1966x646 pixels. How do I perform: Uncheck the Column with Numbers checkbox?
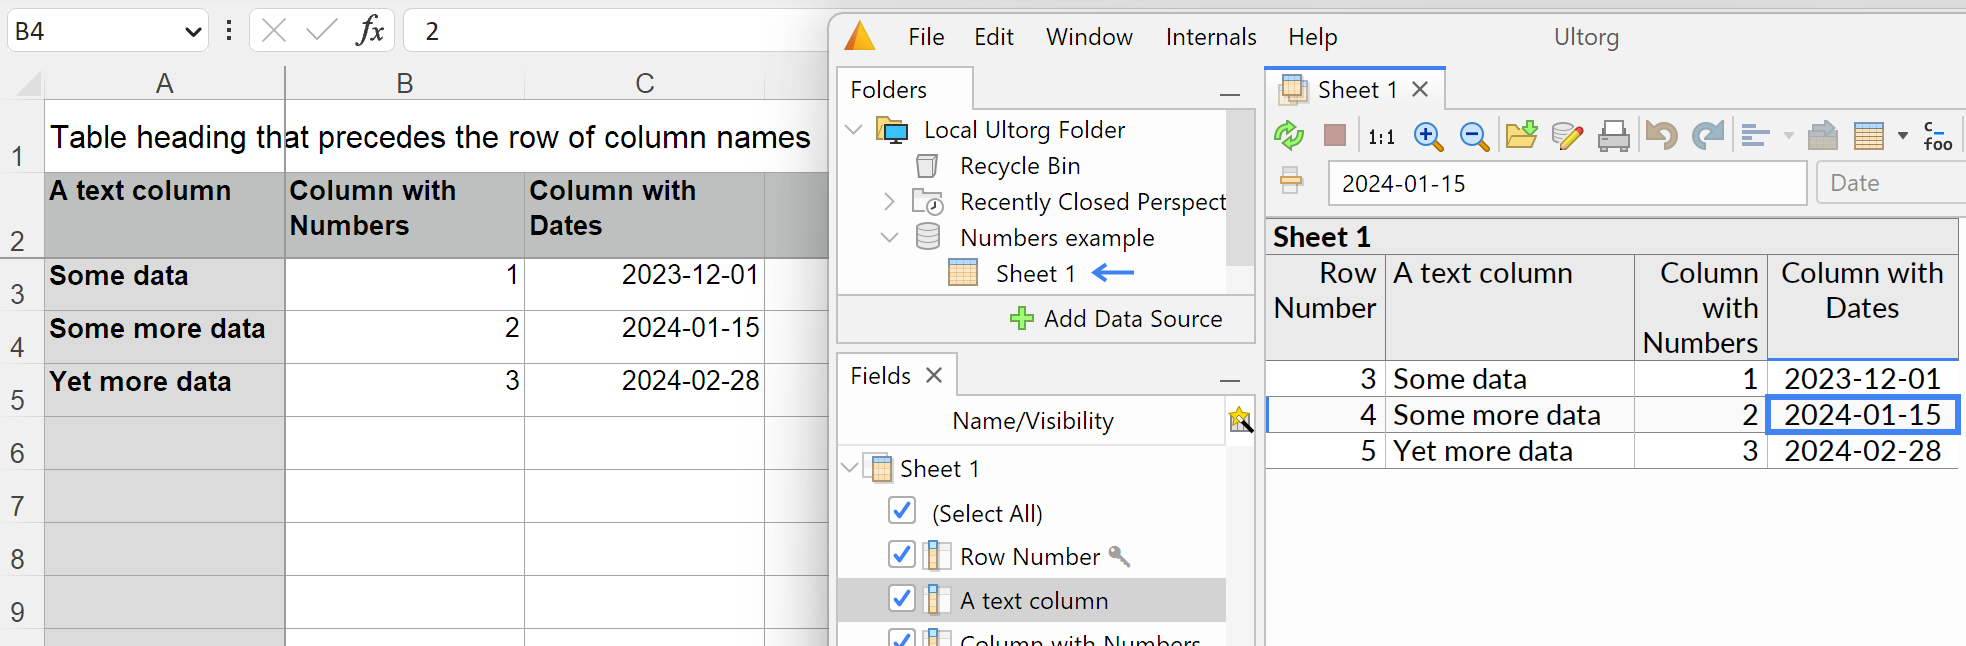(901, 638)
